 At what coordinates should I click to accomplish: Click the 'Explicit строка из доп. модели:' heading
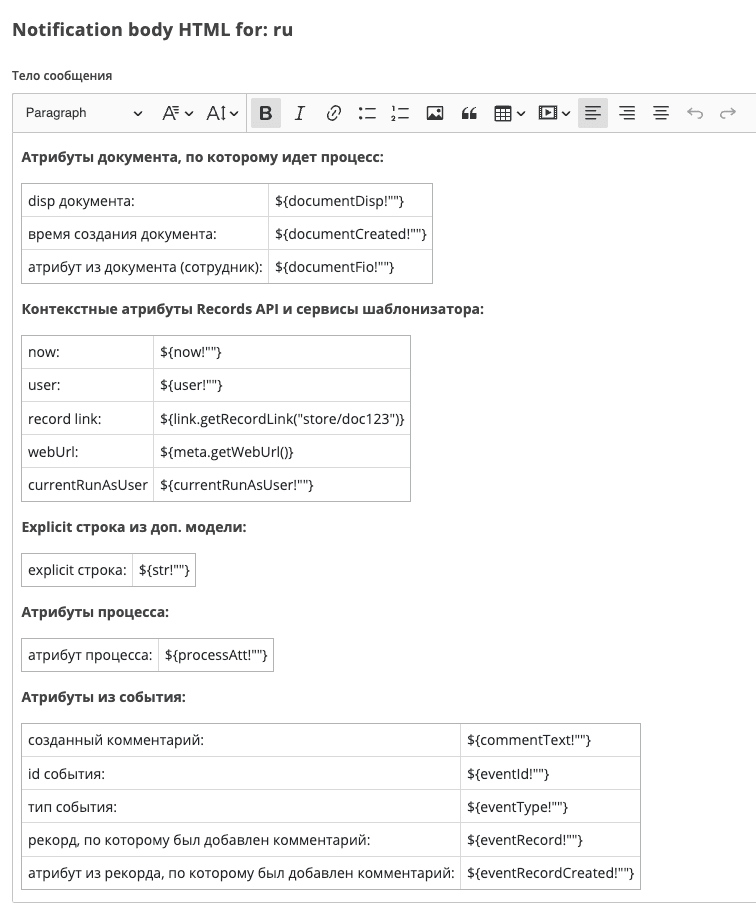click(x=134, y=527)
